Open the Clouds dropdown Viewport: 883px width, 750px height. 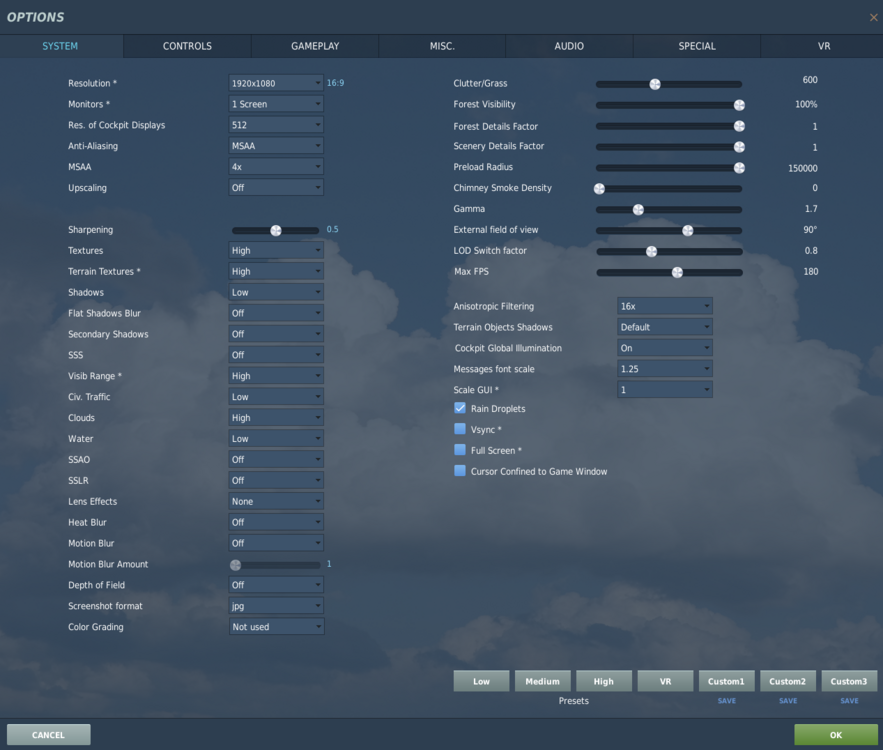(x=276, y=417)
